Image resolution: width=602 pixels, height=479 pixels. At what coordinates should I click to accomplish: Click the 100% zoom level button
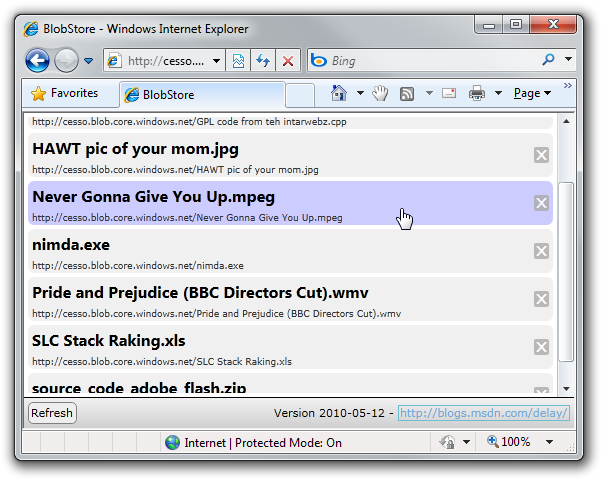pyautogui.click(x=508, y=442)
